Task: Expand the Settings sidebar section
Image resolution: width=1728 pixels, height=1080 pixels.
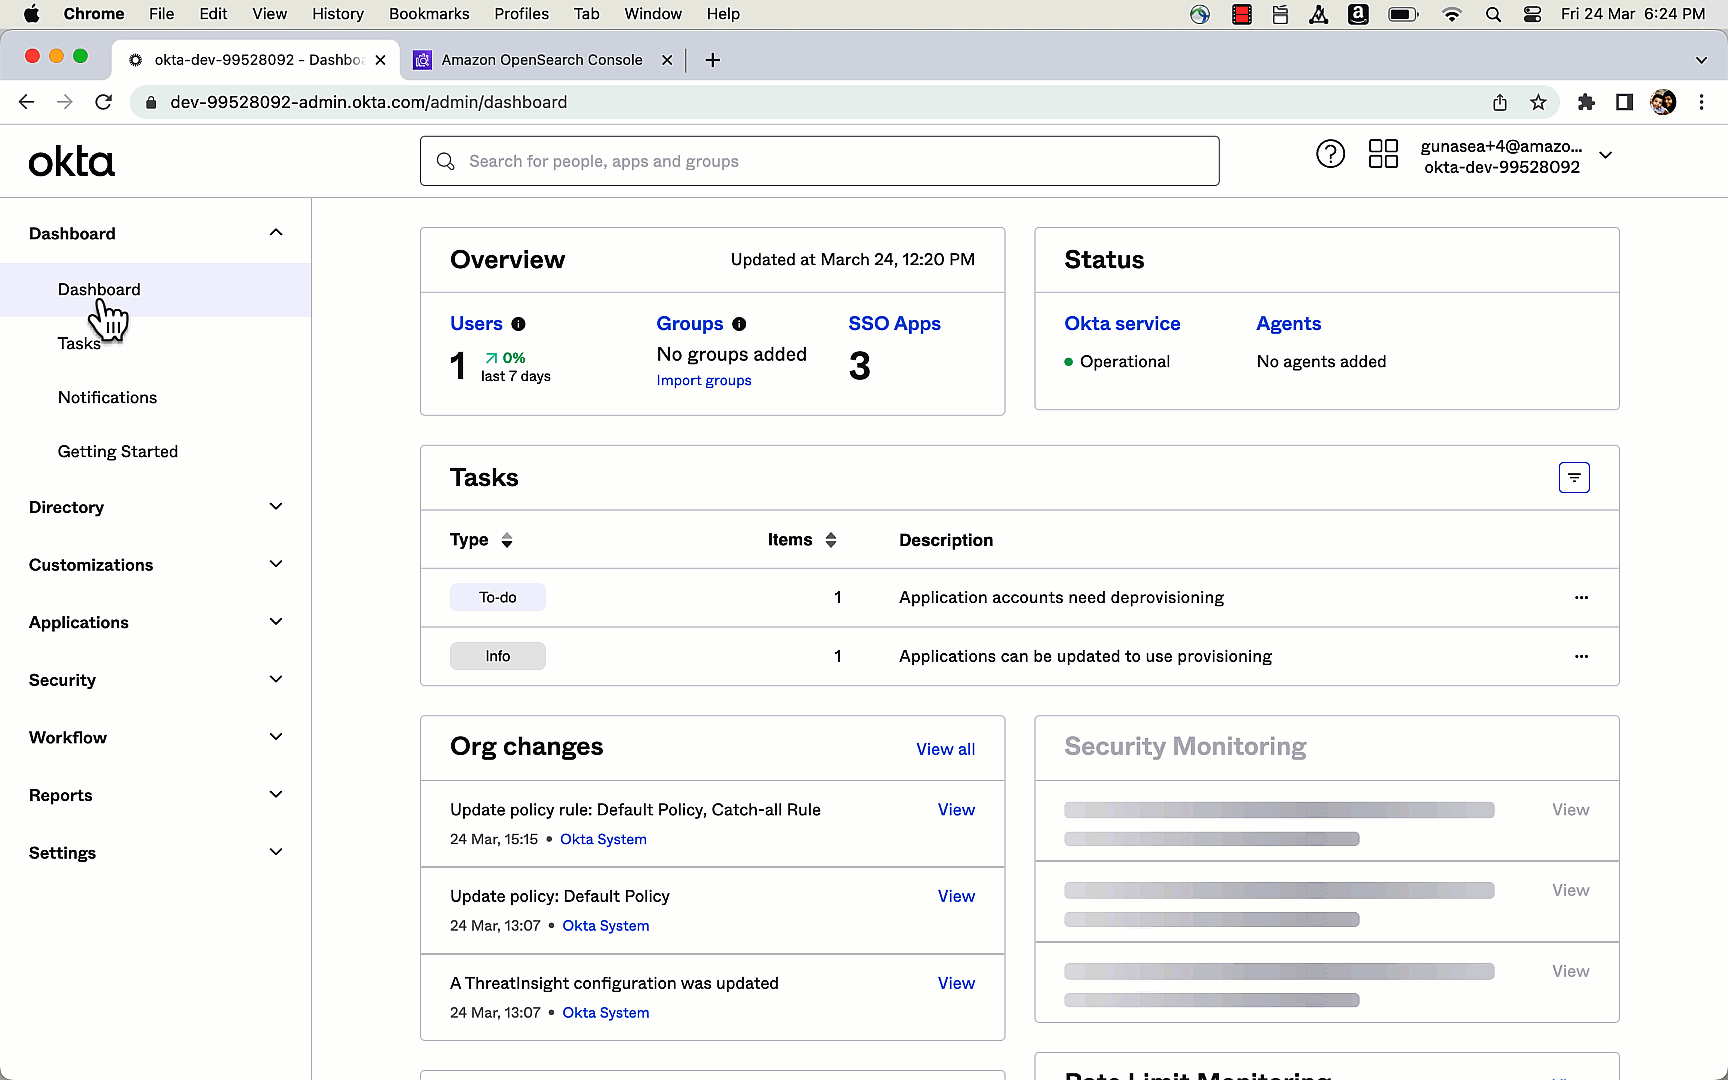Action: [276, 852]
